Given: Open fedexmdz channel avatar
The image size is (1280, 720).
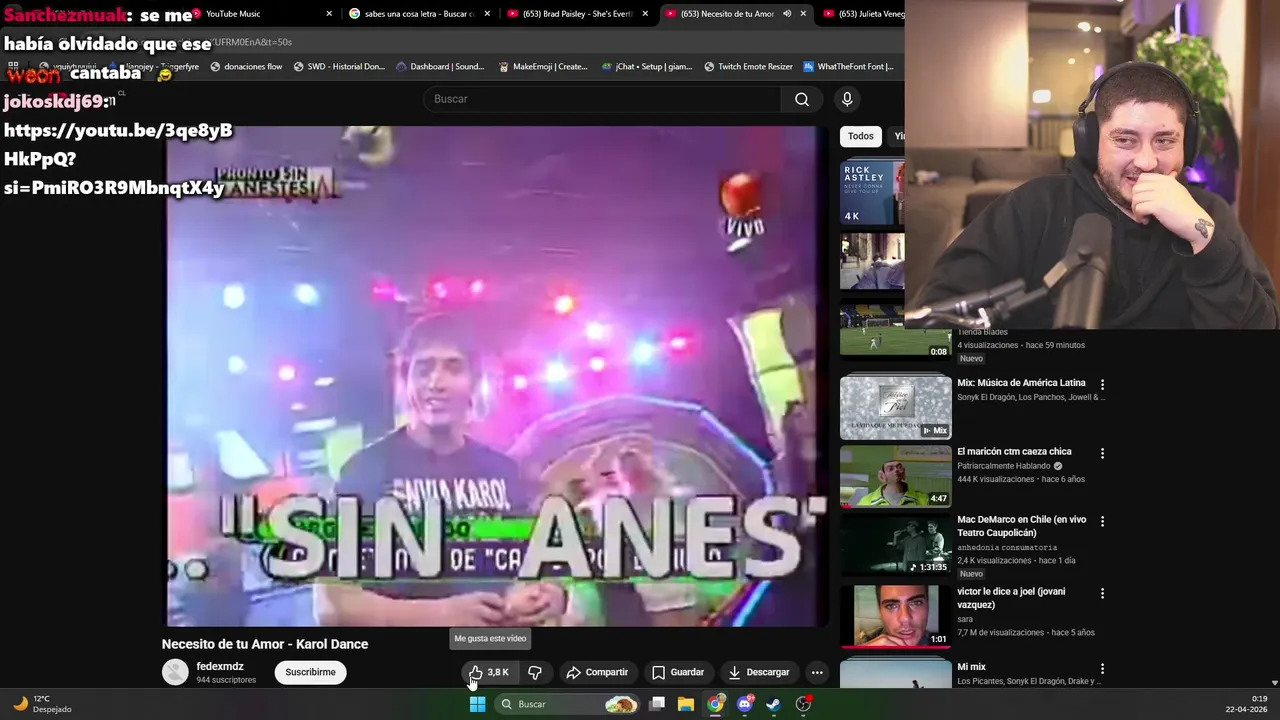Looking at the screenshot, I should (175, 672).
